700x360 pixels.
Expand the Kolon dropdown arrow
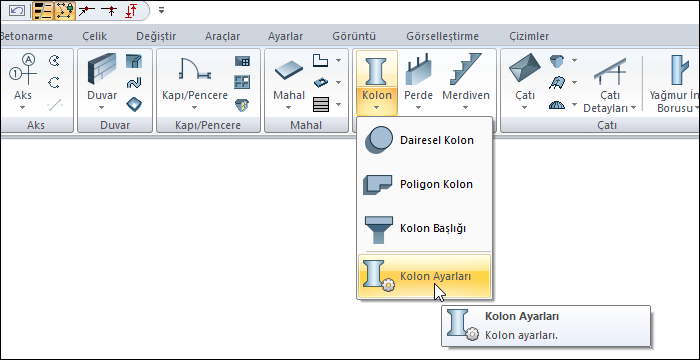(x=377, y=107)
